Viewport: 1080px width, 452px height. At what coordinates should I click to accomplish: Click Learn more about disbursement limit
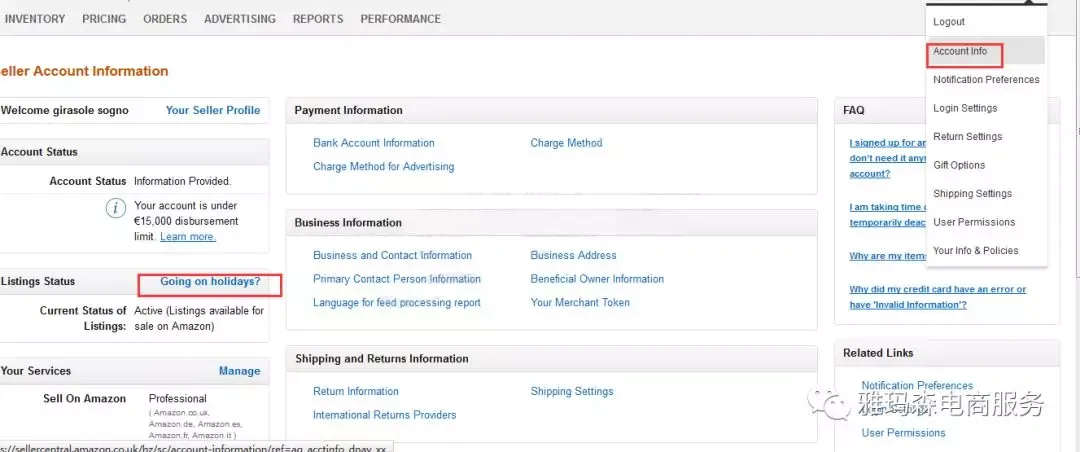tap(188, 236)
